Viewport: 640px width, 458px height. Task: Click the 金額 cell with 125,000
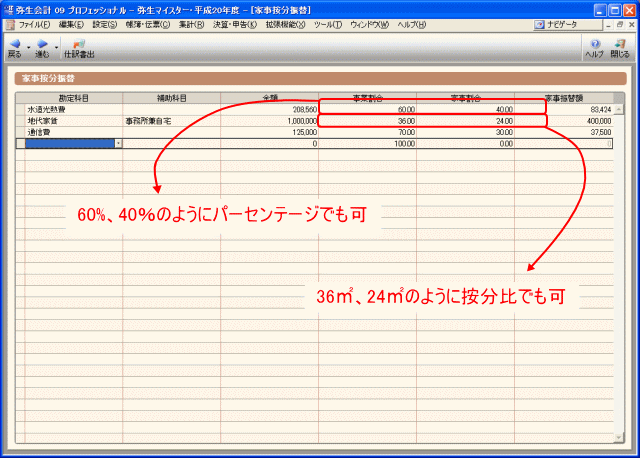(x=270, y=131)
